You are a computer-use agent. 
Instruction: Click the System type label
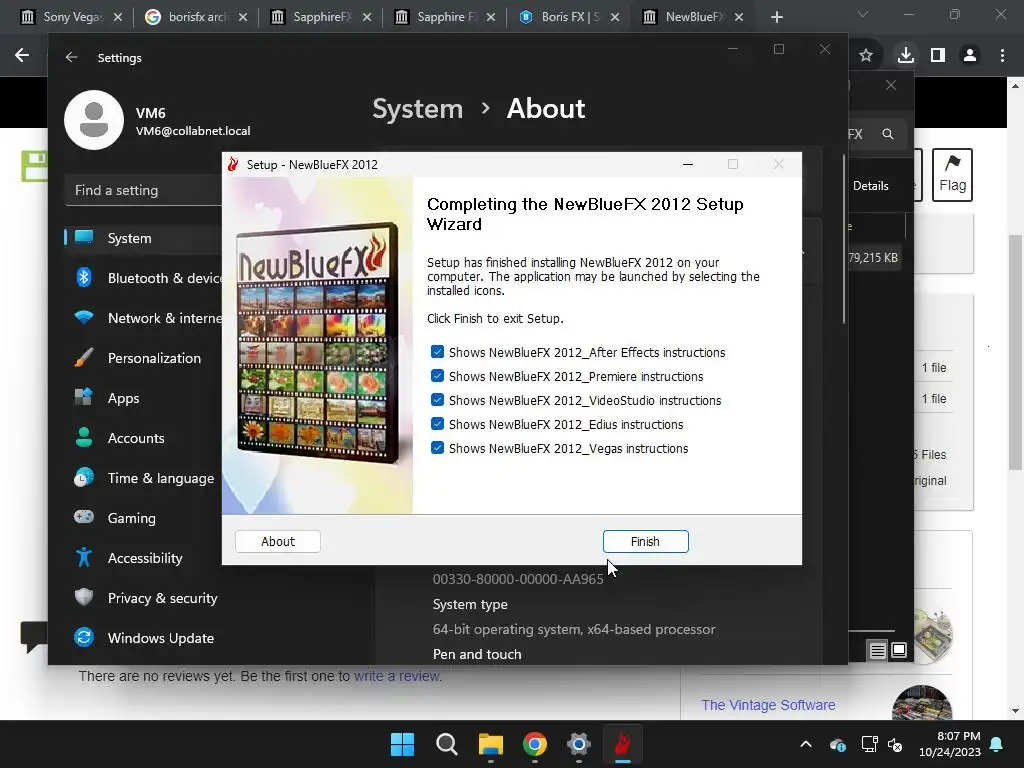[x=470, y=604]
